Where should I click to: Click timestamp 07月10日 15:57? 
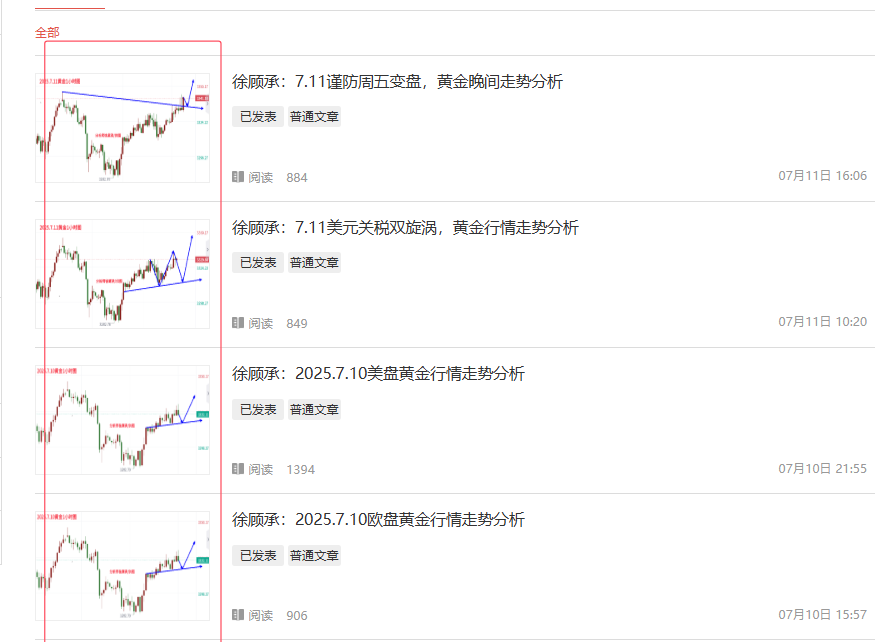pos(823,614)
